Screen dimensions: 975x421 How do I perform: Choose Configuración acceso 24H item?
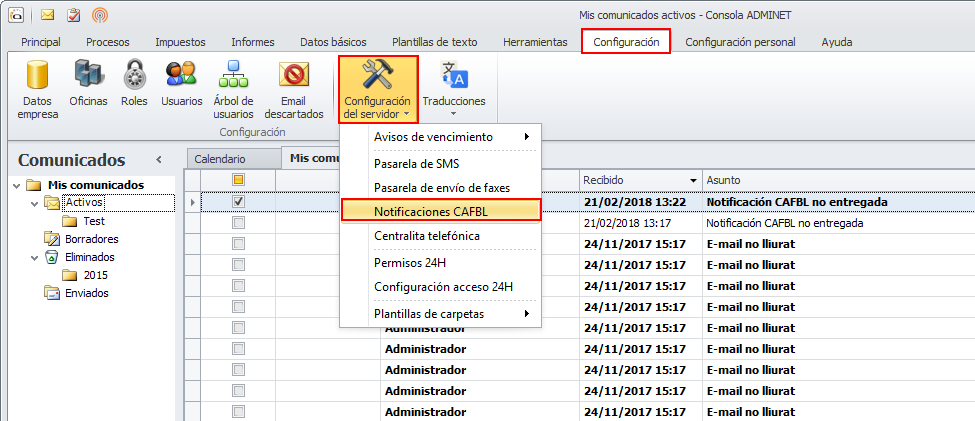pos(440,287)
